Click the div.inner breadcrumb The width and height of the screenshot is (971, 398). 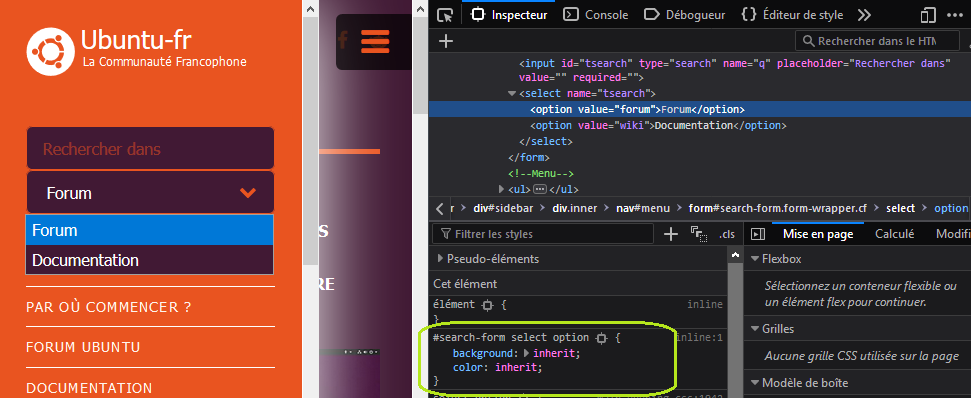coord(575,209)
